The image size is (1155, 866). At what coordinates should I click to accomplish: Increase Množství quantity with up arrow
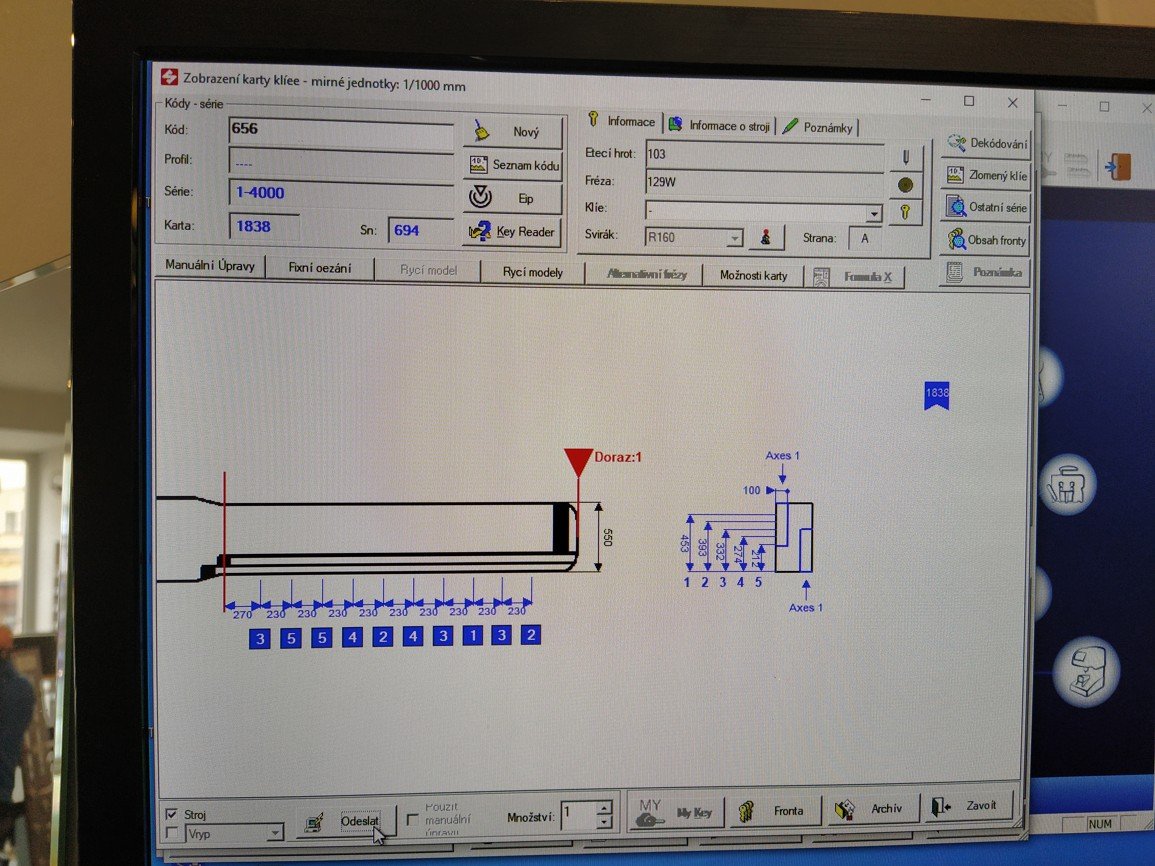(x=604, y=806)
